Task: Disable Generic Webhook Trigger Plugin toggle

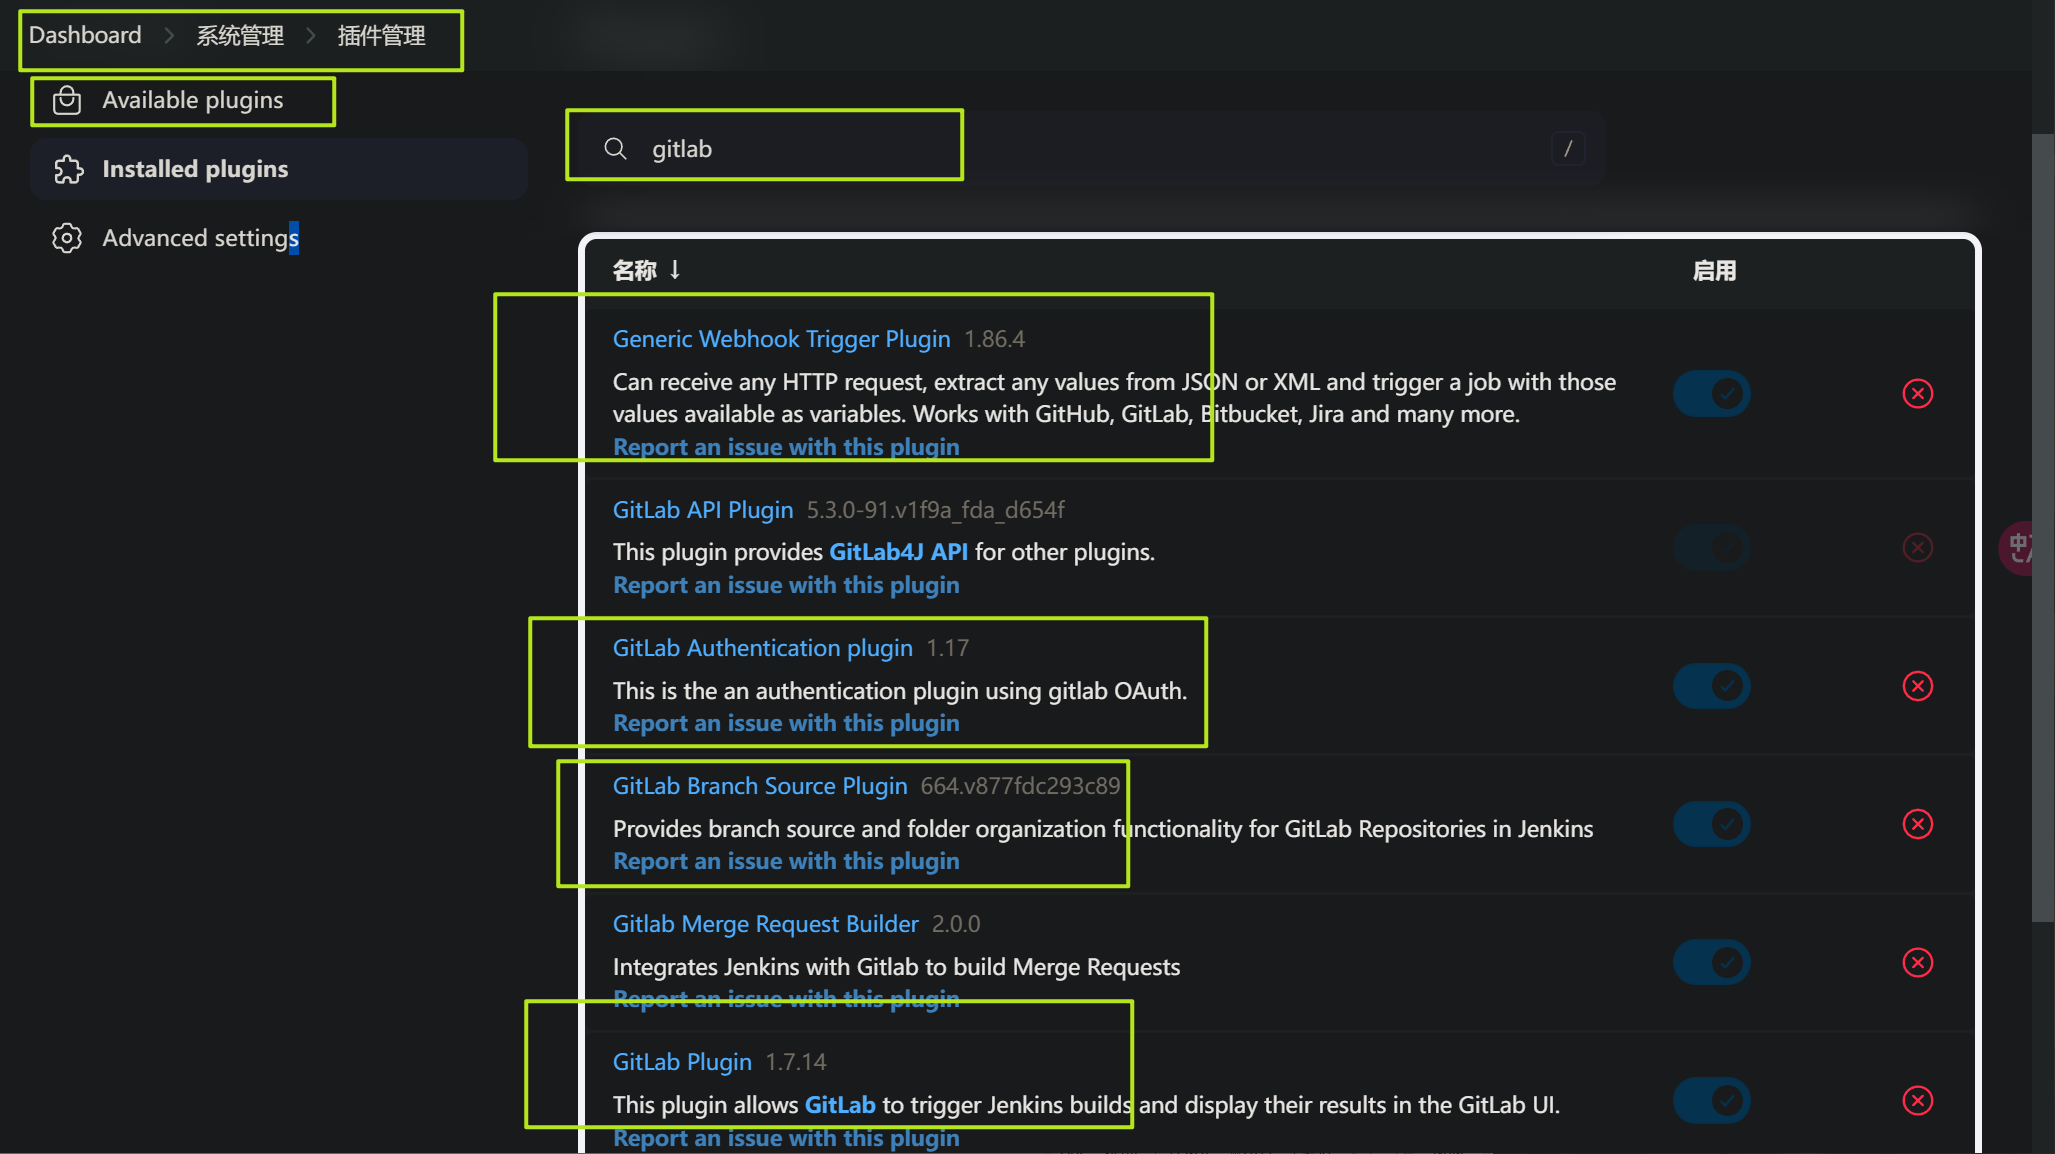Action: coord(1711,394)
